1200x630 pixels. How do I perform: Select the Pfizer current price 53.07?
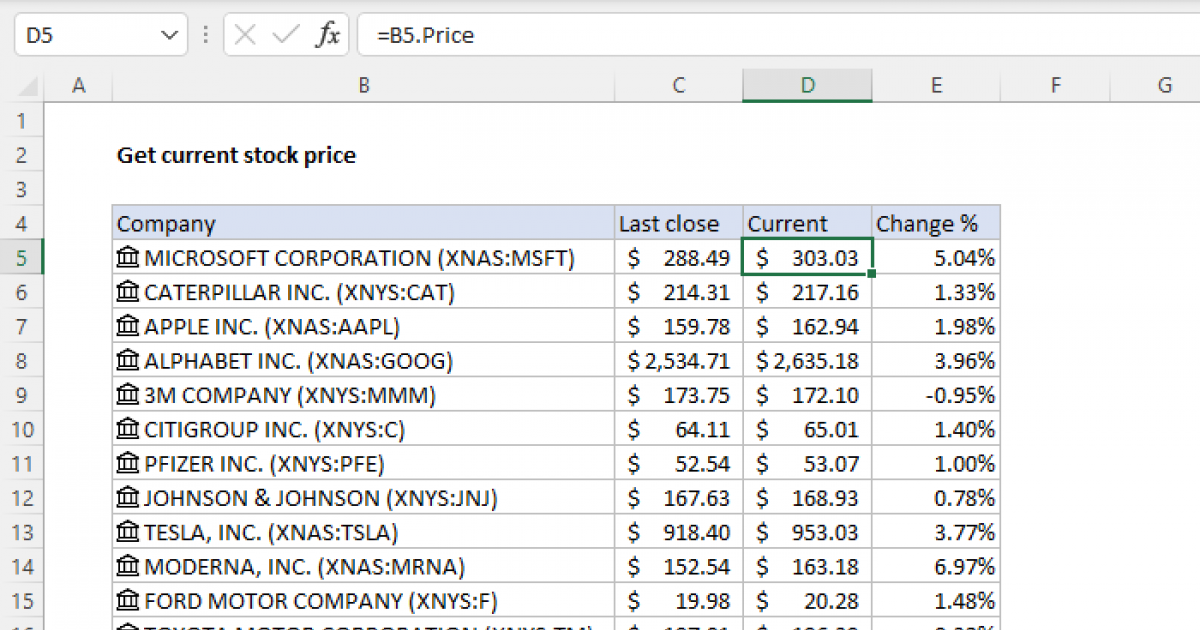tap(807, 464)
